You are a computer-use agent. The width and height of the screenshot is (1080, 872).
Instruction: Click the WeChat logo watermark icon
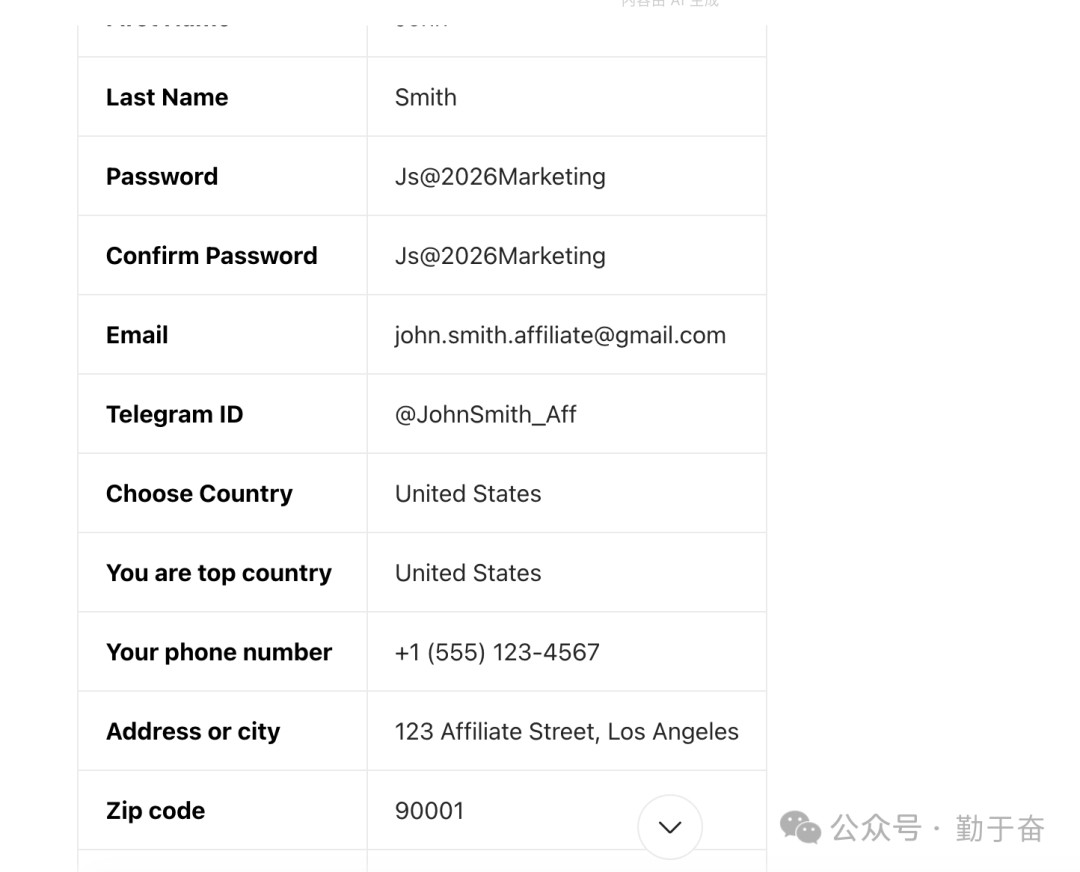point(800,828)
